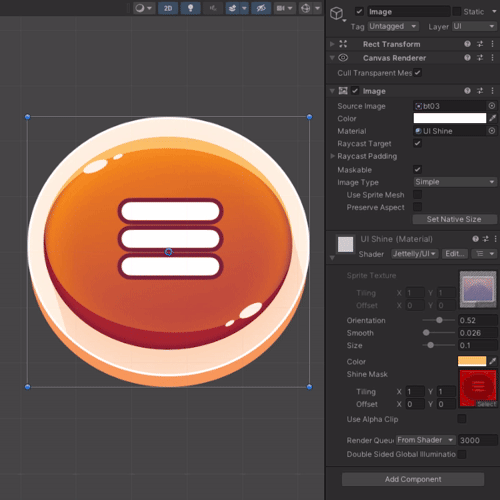Toggle scene lighting bulb icon
Viewport: 500px width, 500px height.
190,8
